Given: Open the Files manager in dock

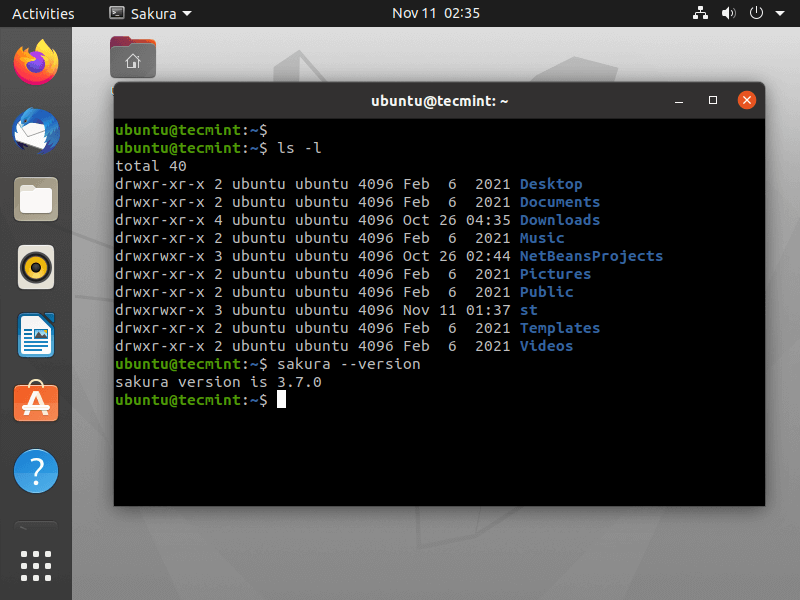Looking at the screenshot, I should 36,199.
